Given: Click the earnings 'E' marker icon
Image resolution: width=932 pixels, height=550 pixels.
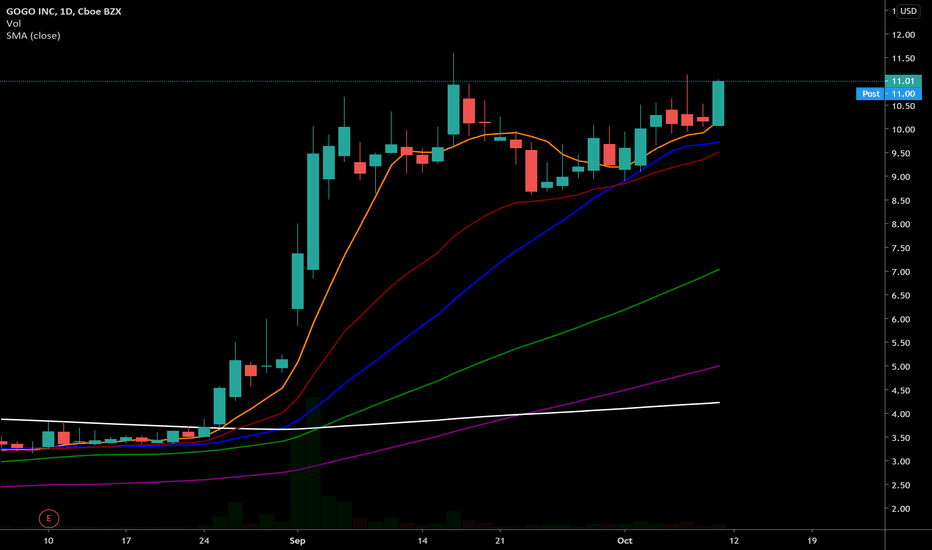Looking at the screenshot, I should [49, 518].
